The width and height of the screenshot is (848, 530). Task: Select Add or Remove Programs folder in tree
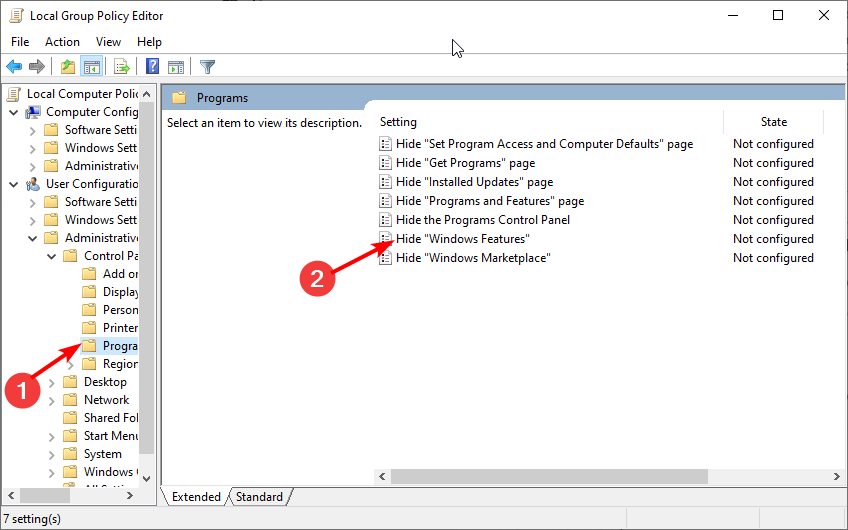point(120,274)
